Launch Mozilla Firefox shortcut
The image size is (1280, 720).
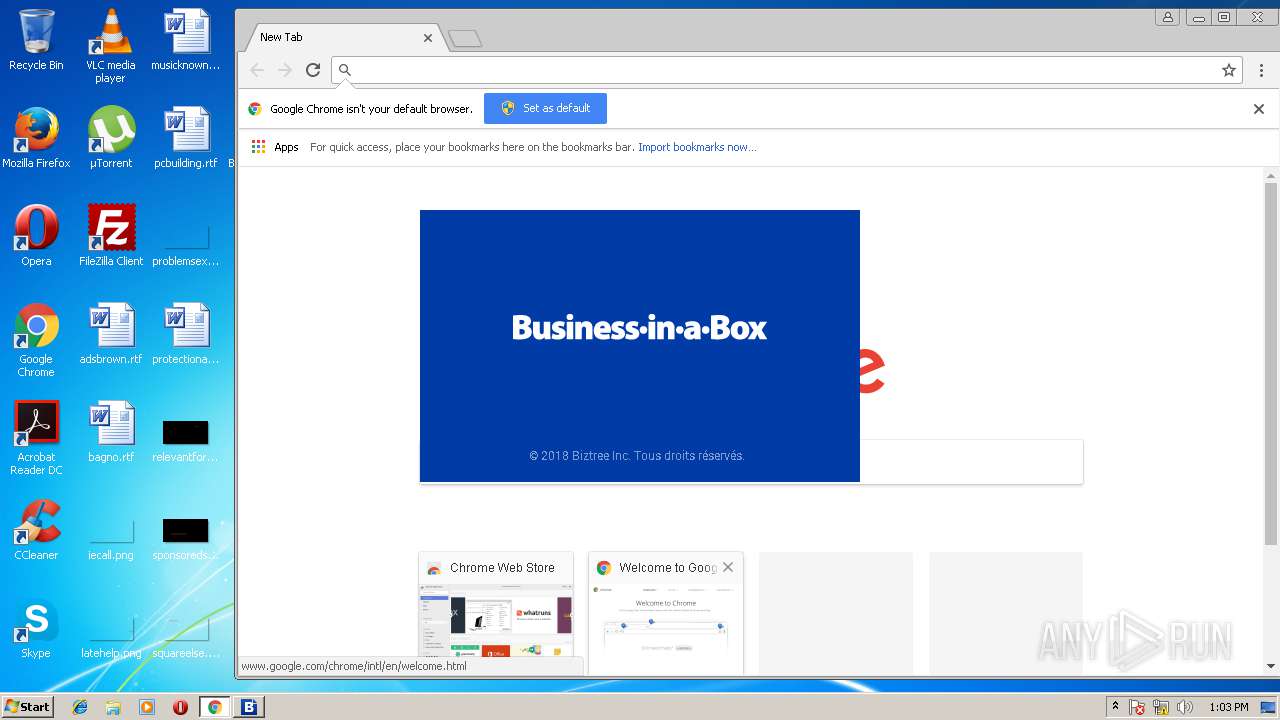pyautogui.click(x=36, y=137)
